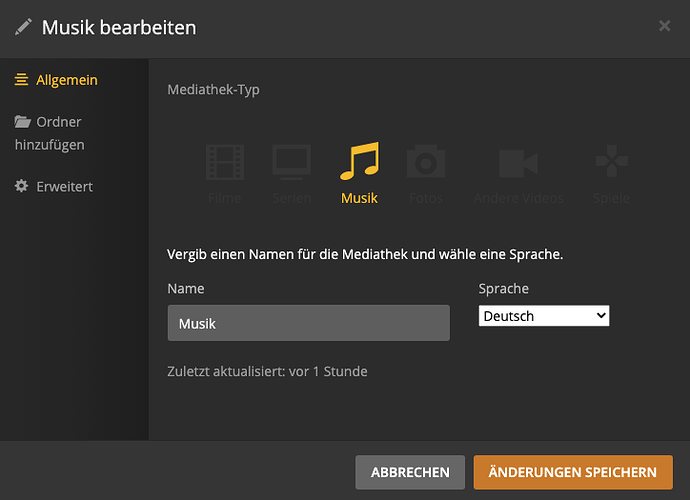Go to the Erweitert settings tab
Viewport: 690px width, 500px height.
65,187
